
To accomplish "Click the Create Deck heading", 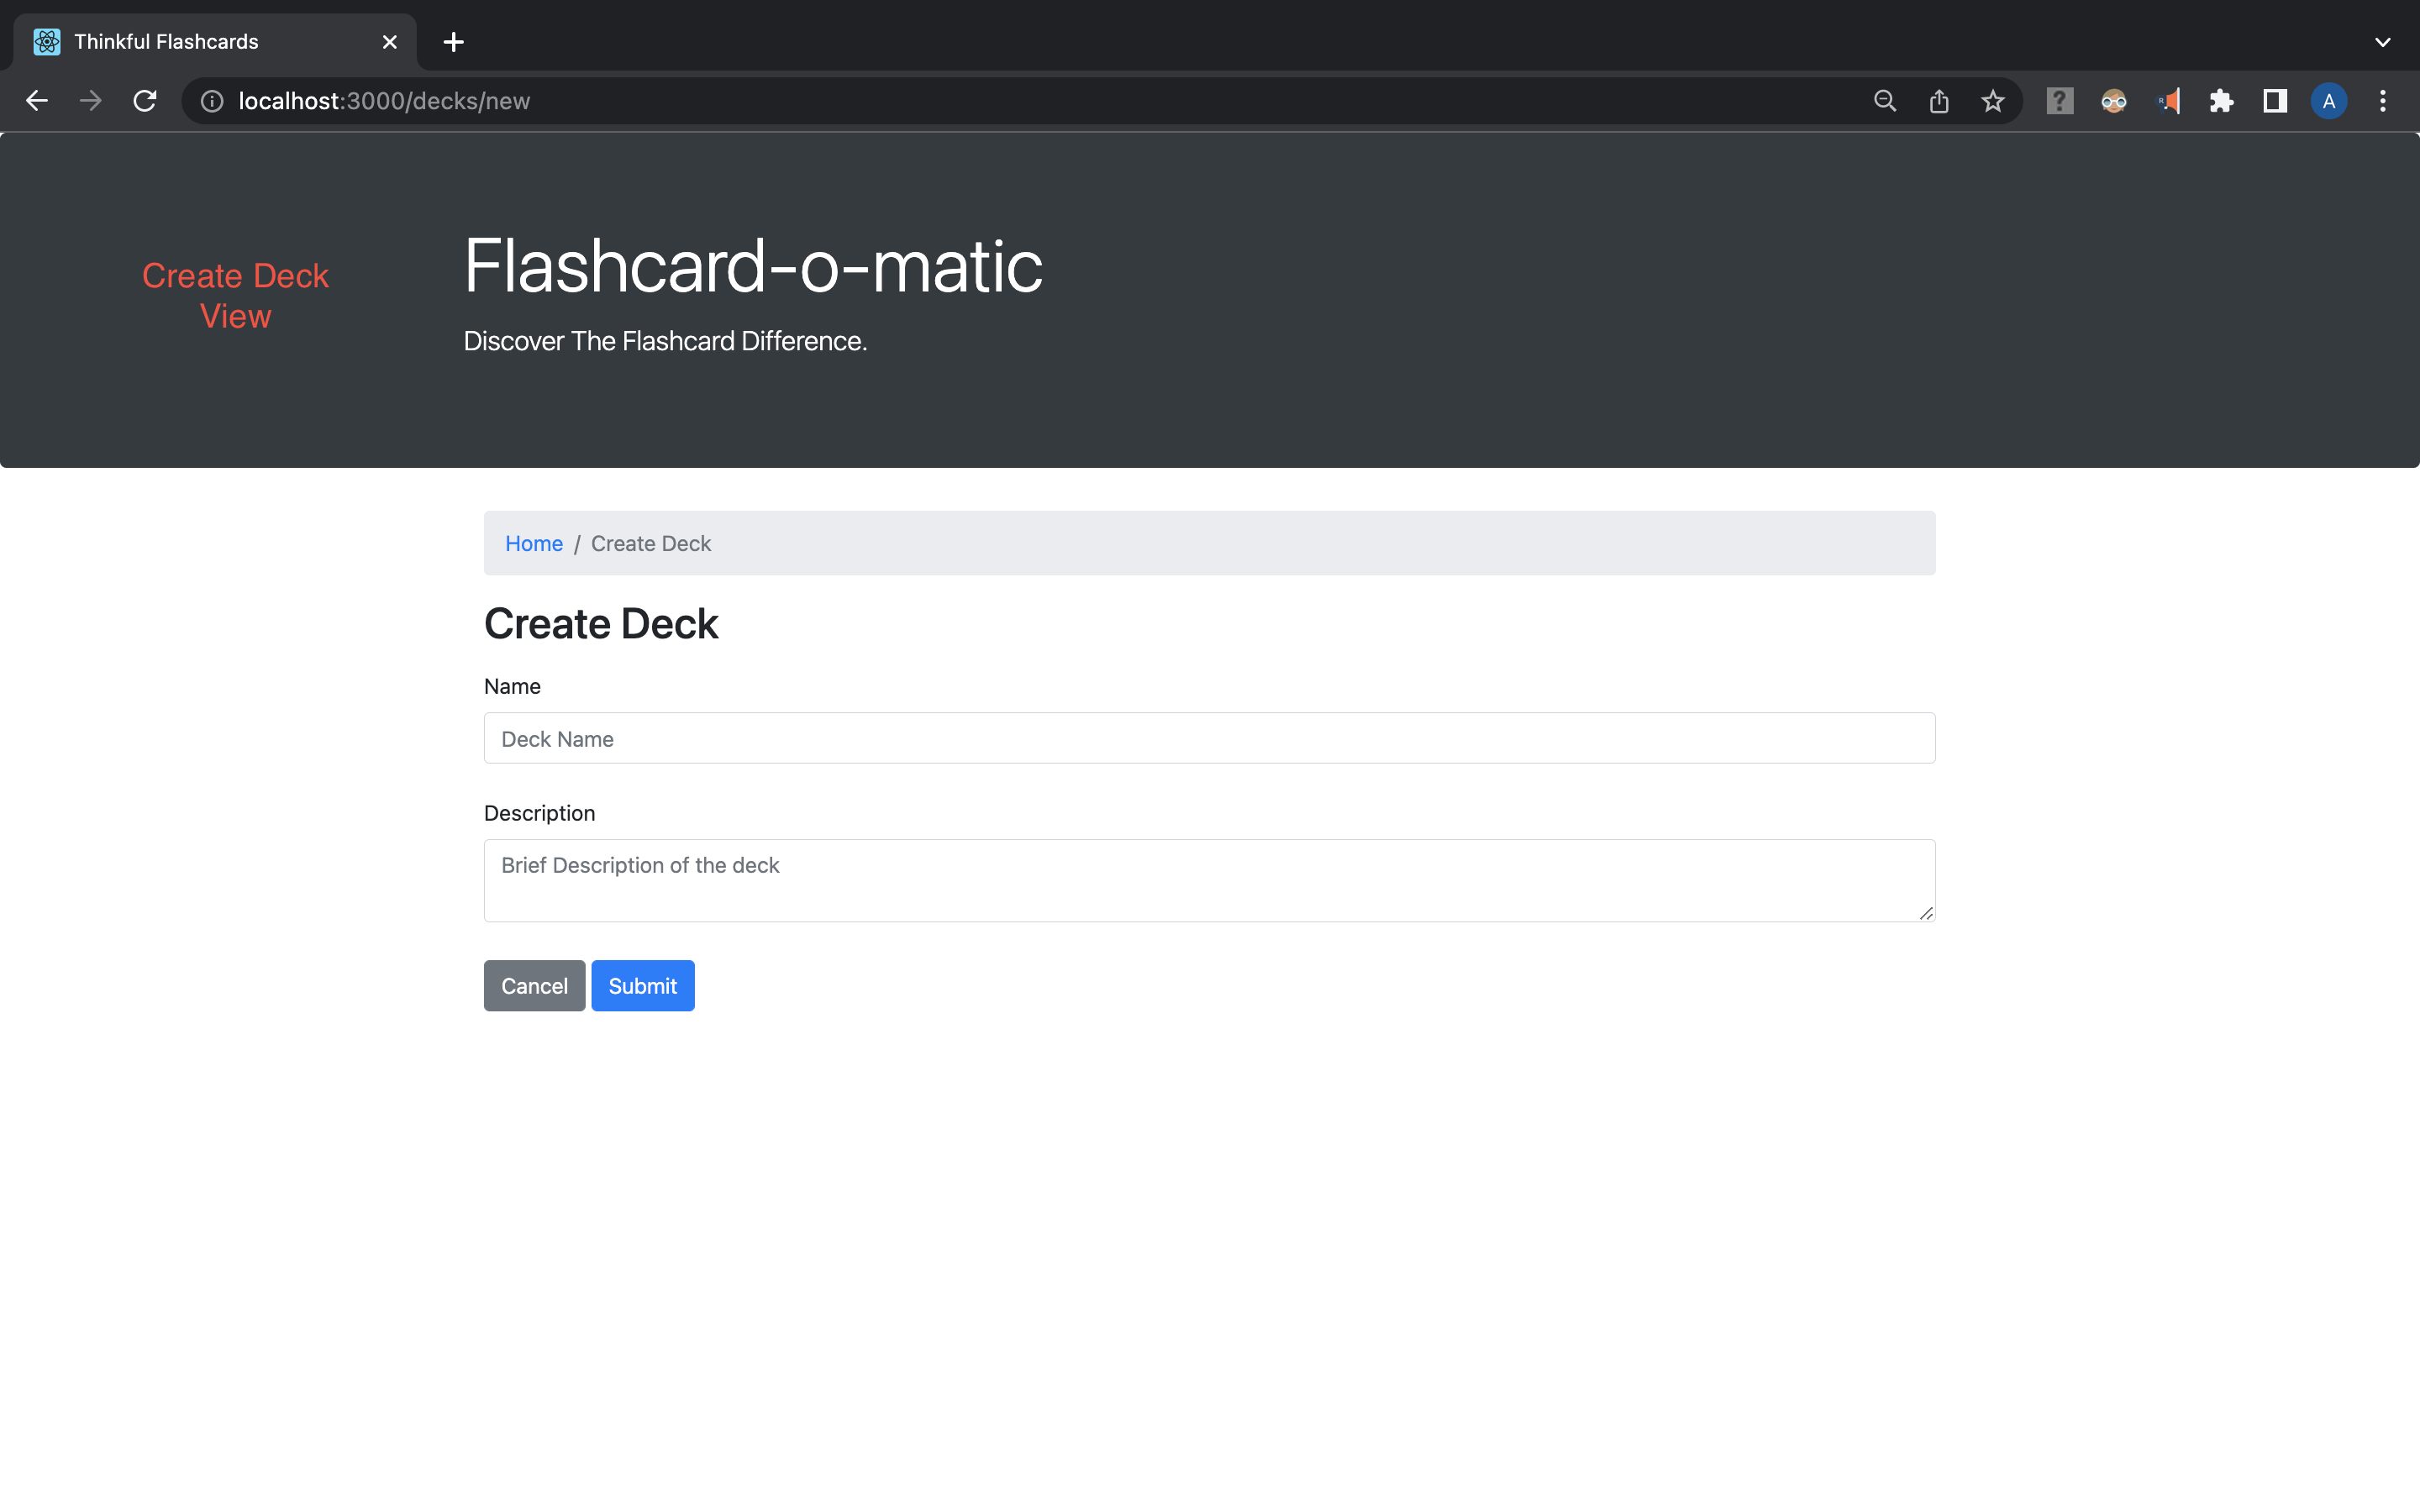I will pos(601,624).
